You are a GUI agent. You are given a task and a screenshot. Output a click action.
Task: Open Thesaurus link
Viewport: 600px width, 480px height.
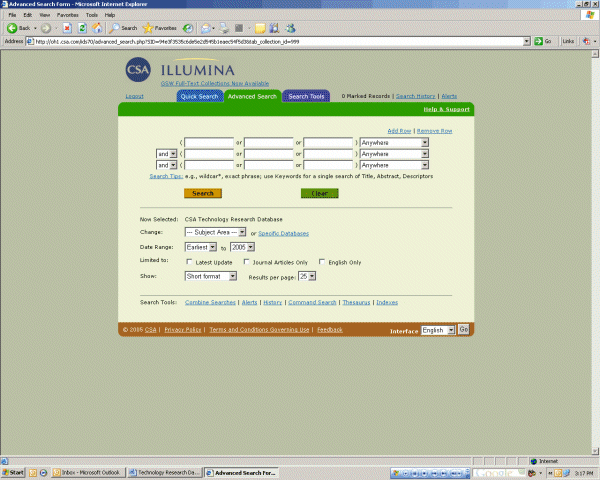click(356, 302)
